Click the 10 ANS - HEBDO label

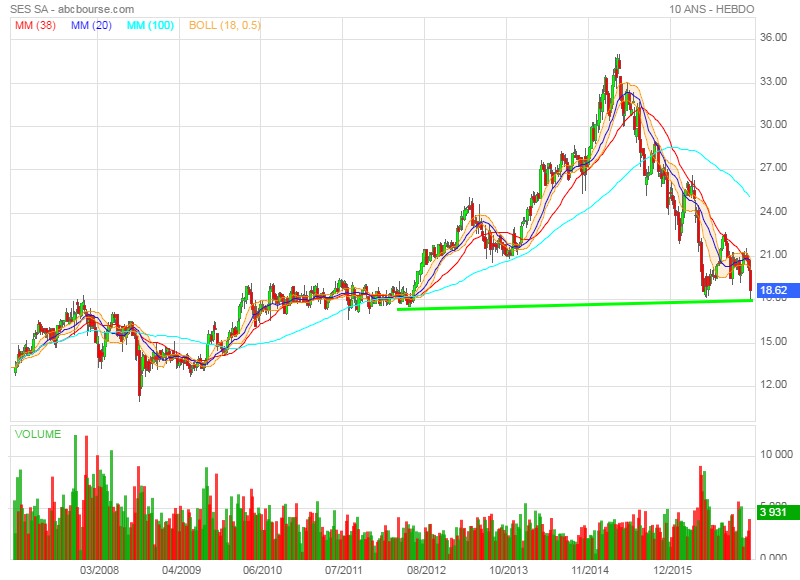click(x=711, y=9)
